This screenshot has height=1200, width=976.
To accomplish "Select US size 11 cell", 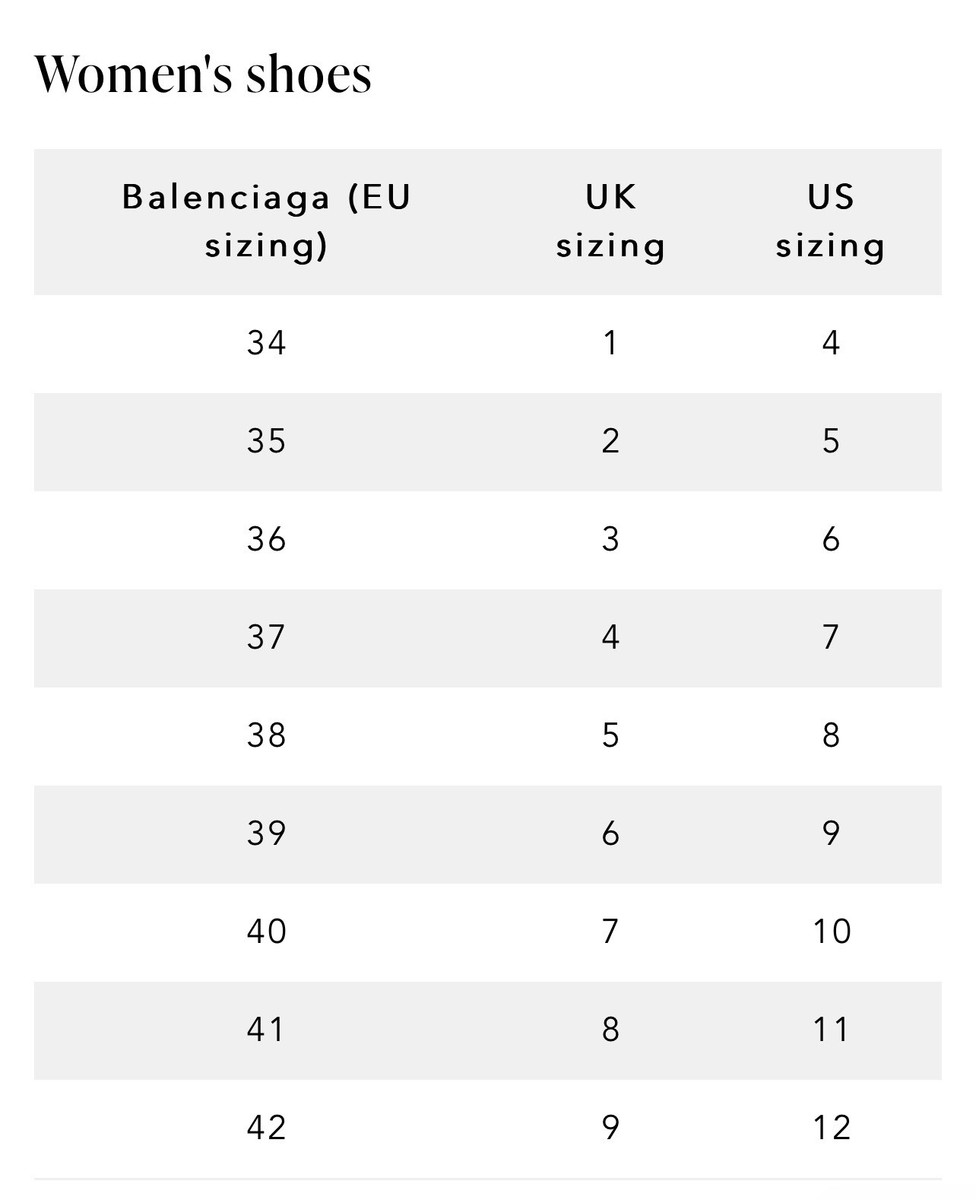I will point(831,1029).
